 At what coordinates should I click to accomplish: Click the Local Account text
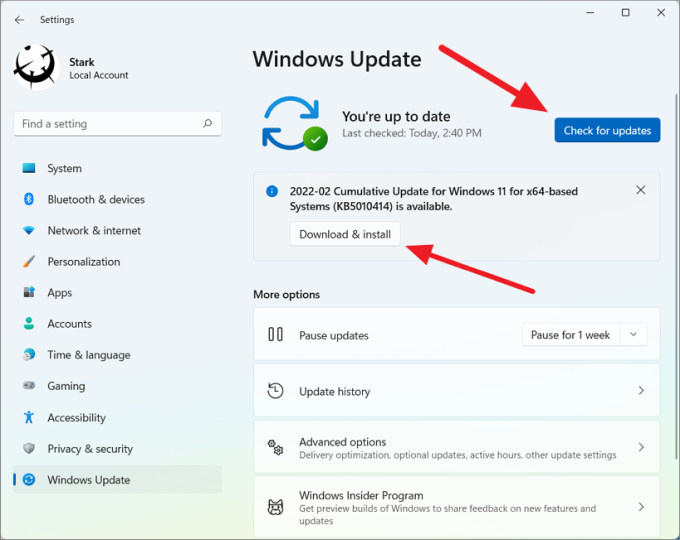[x=98, y=75]
